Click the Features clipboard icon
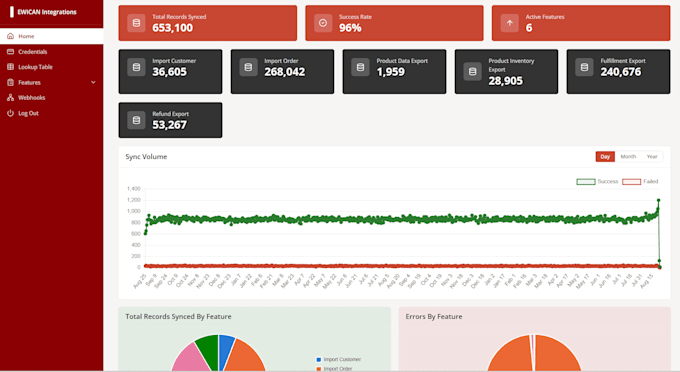 (x=10, y=82)
